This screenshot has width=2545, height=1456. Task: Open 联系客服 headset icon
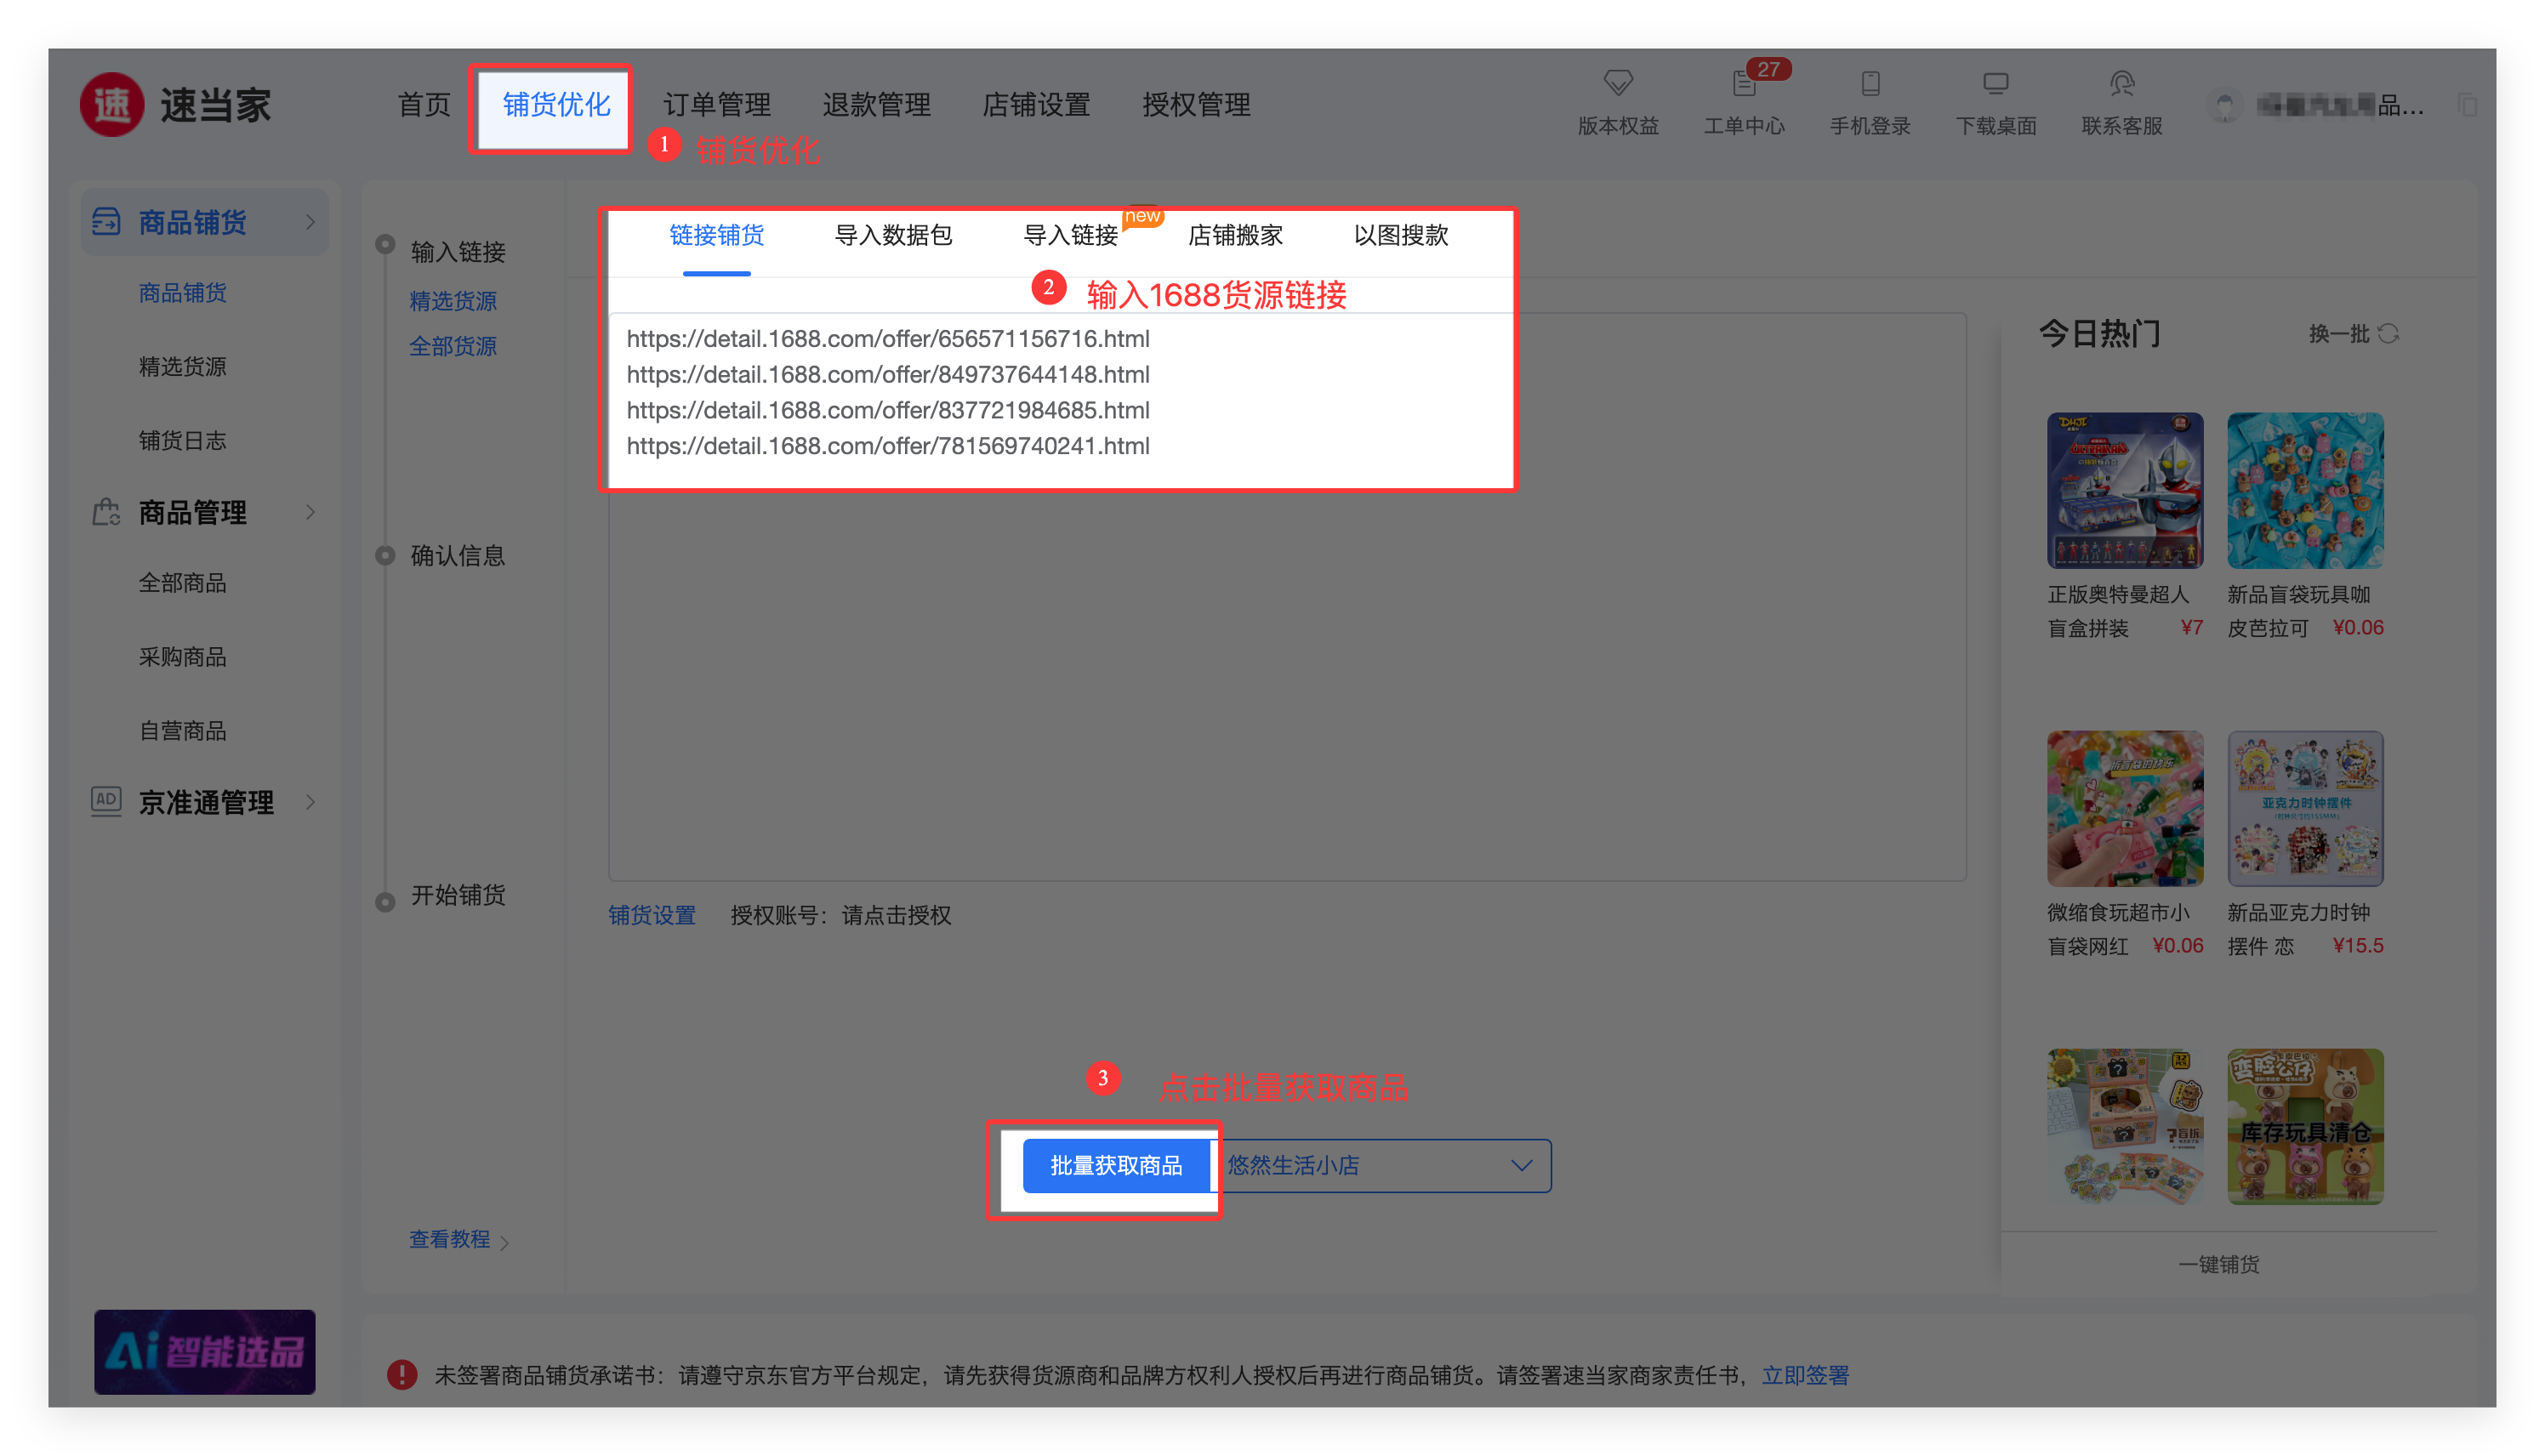click(2121, 83)
